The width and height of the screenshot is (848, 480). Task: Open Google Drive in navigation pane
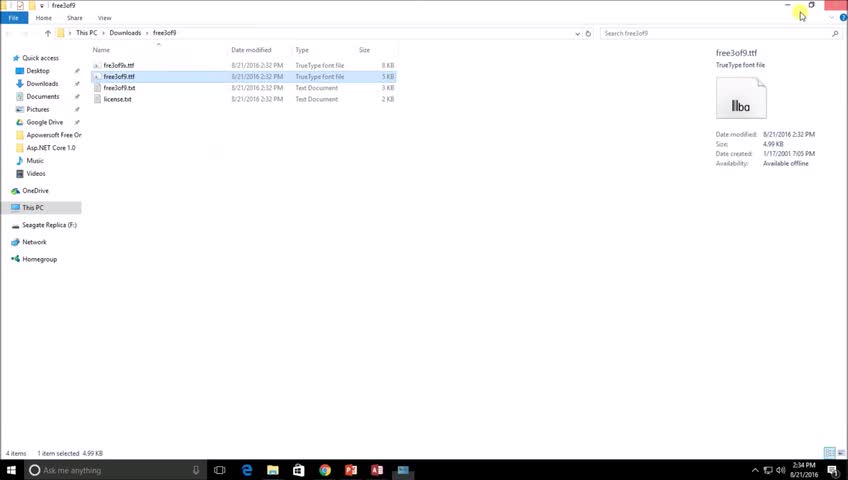coord(44,123)
